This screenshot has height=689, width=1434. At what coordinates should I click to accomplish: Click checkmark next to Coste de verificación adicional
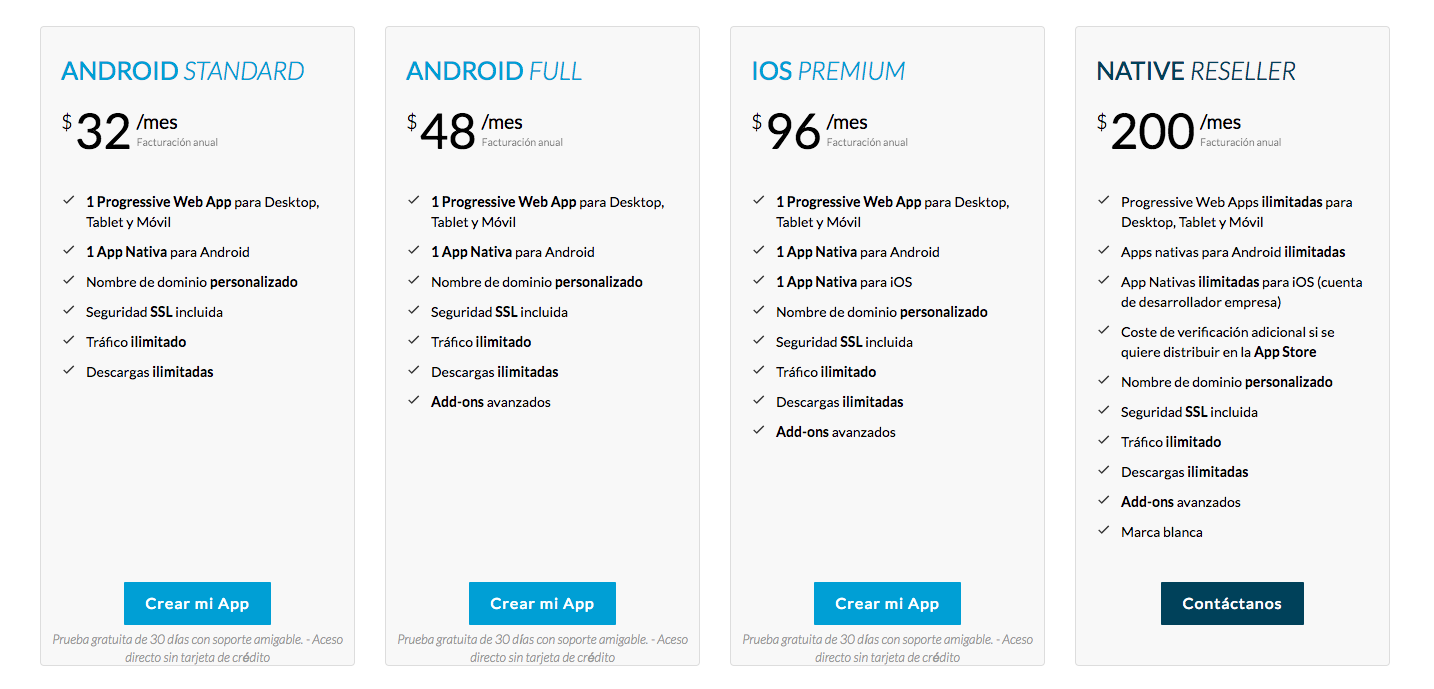coord(1103,331)
